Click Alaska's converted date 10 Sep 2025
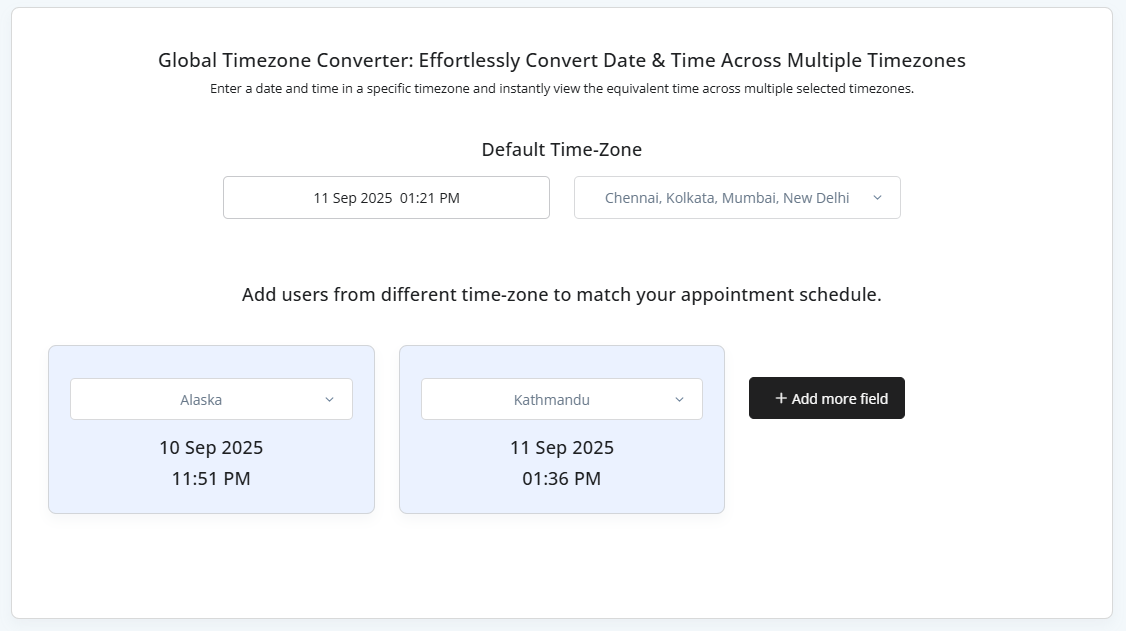Viewport: 1126px width, 631px height. [x=211, y=447]
